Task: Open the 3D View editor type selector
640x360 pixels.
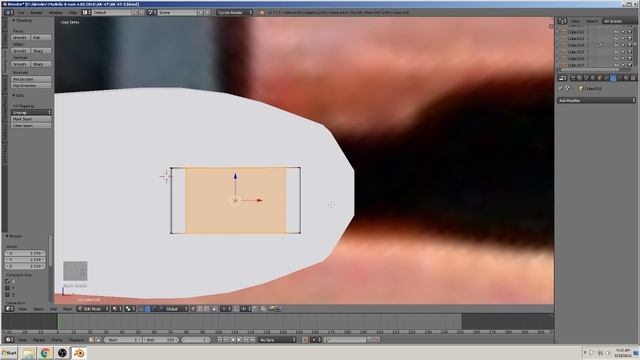Action: pyautogui.click(x=9, y=309)
